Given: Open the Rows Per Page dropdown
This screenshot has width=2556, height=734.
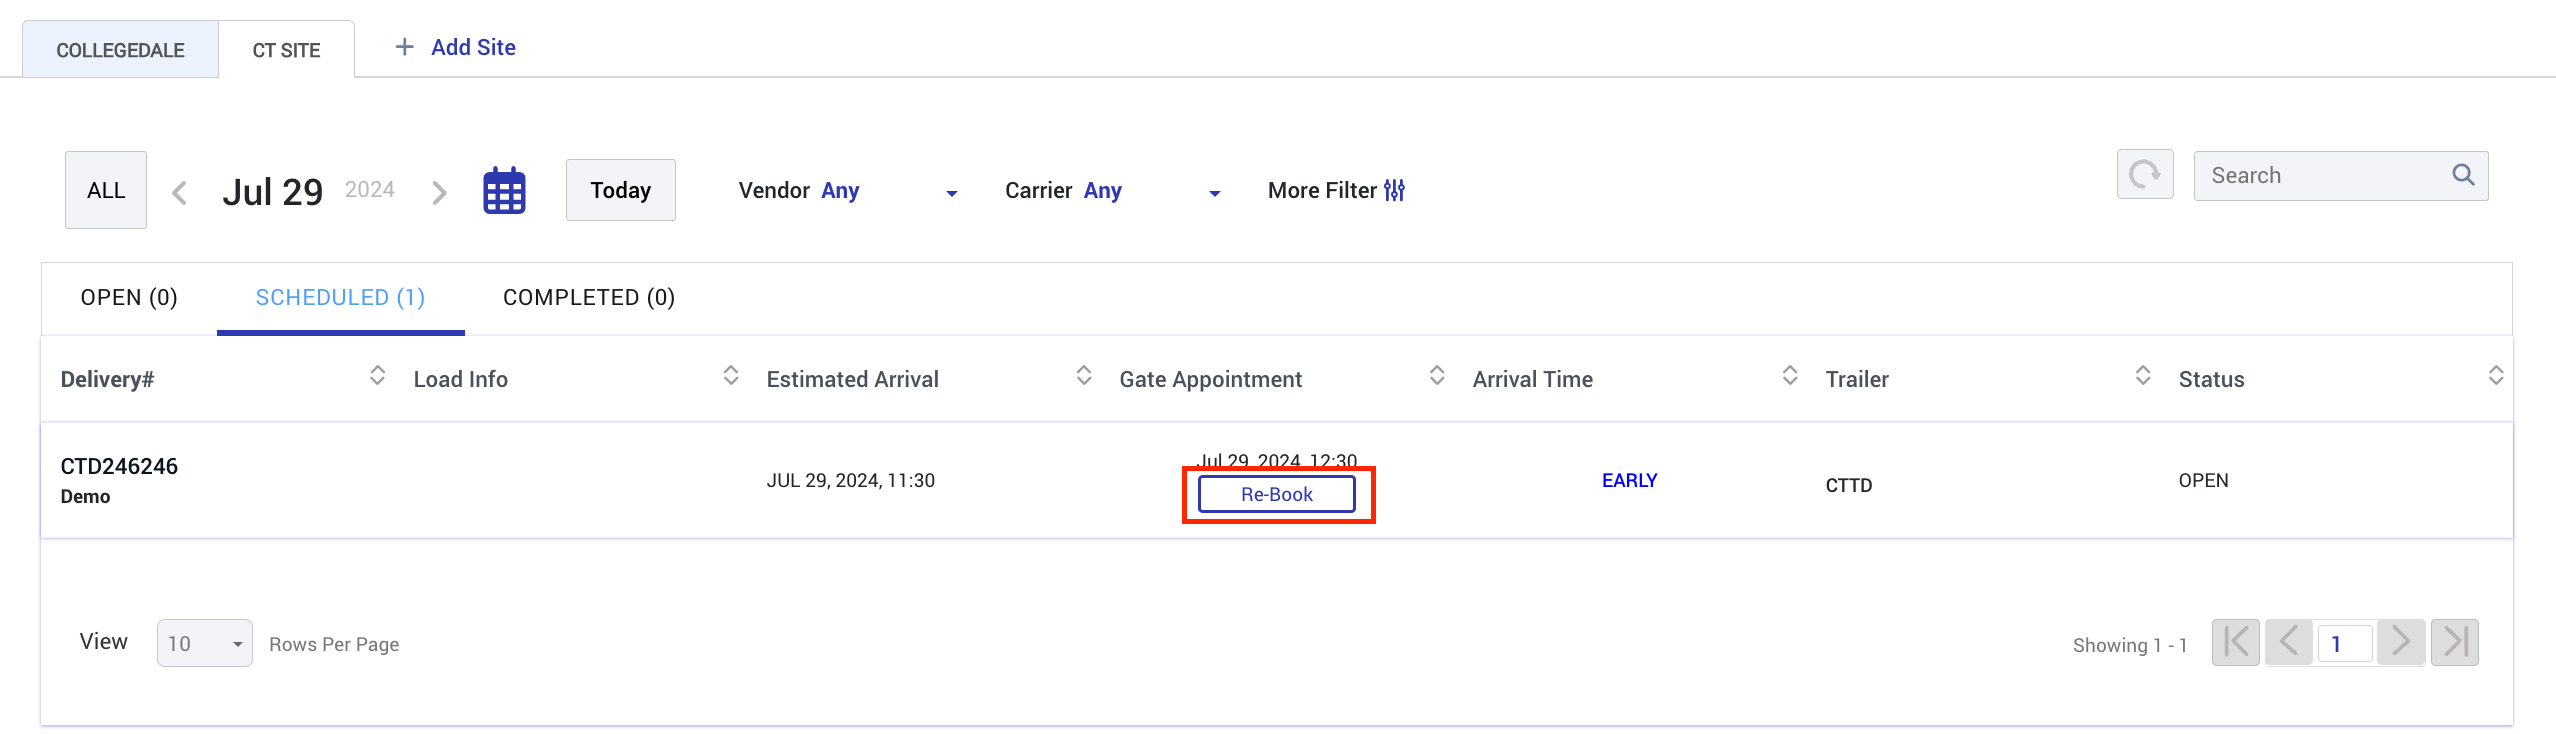Looking at the screenshot, I should pyautogui.click(x=205, y=643).
